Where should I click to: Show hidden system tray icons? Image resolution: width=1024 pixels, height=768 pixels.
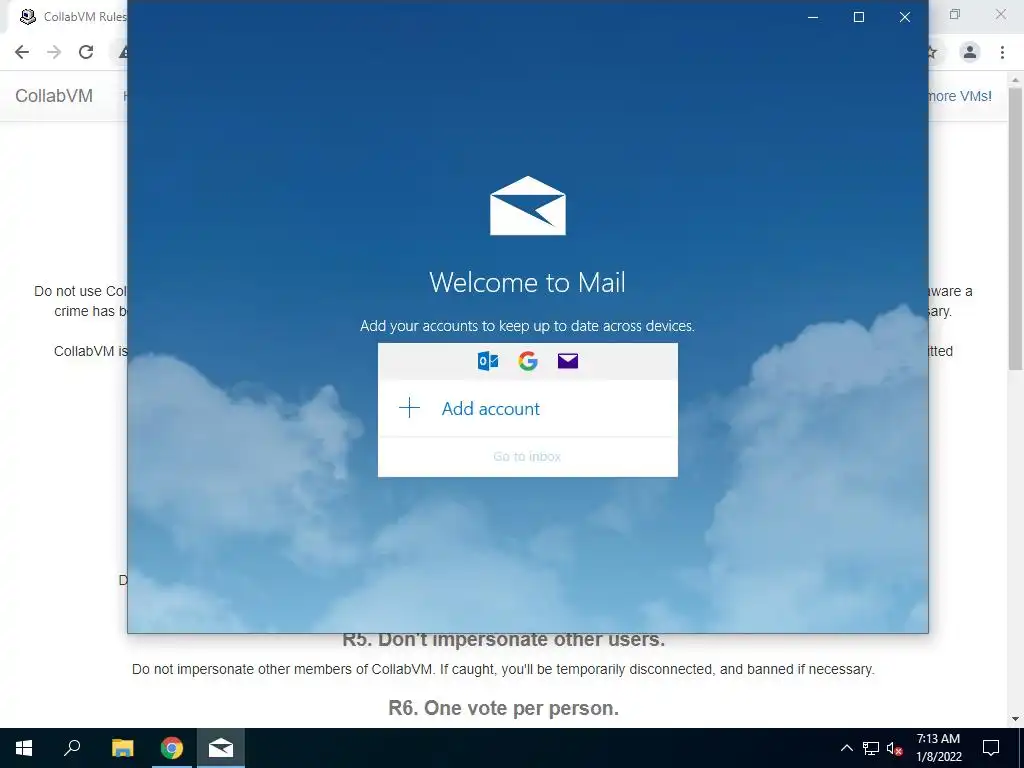pos(846,748)
